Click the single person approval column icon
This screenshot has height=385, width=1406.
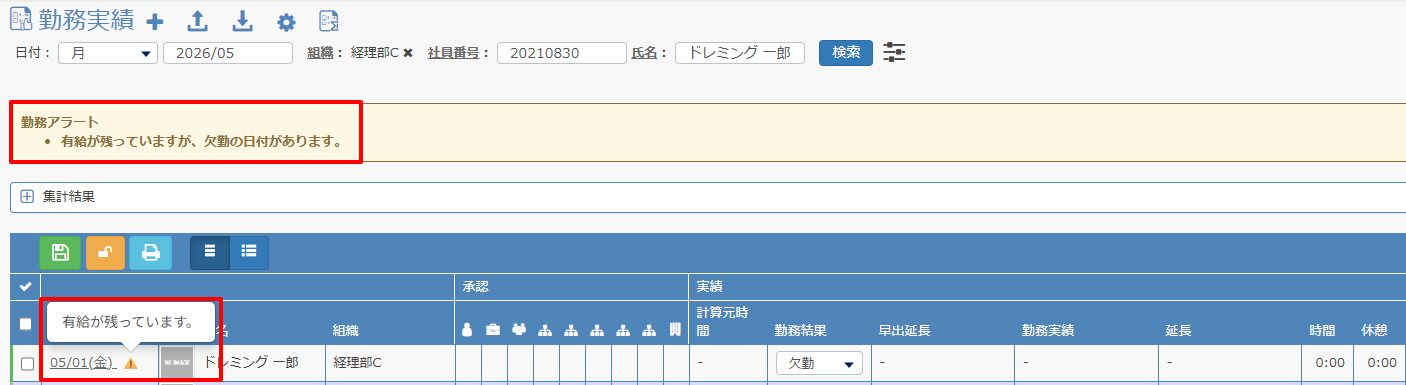467,329
